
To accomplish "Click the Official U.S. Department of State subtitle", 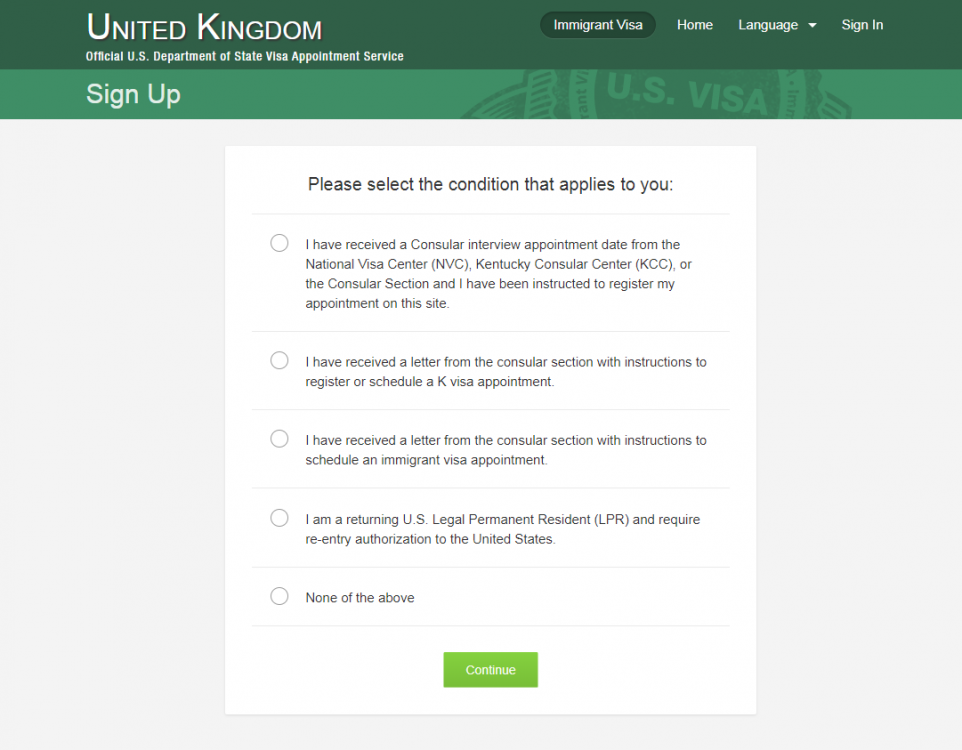I will (x=245, y=57).
